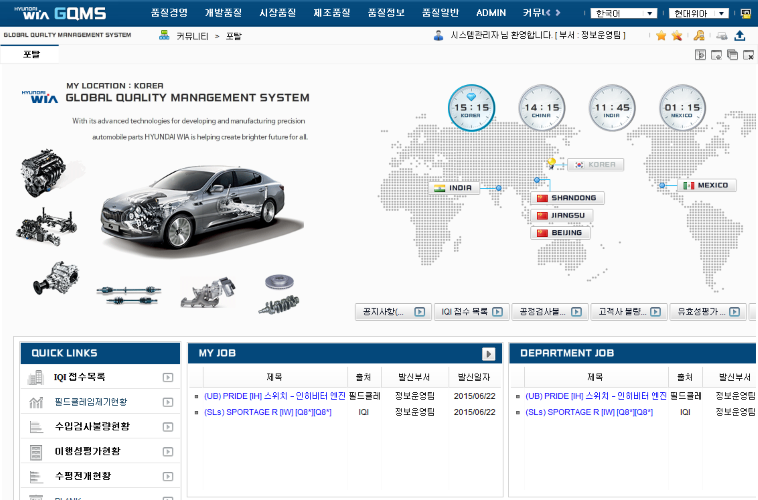Click the MY JOB expand arrow
The height and width of the screenshot is (500, 758).
tap(488, 354)
